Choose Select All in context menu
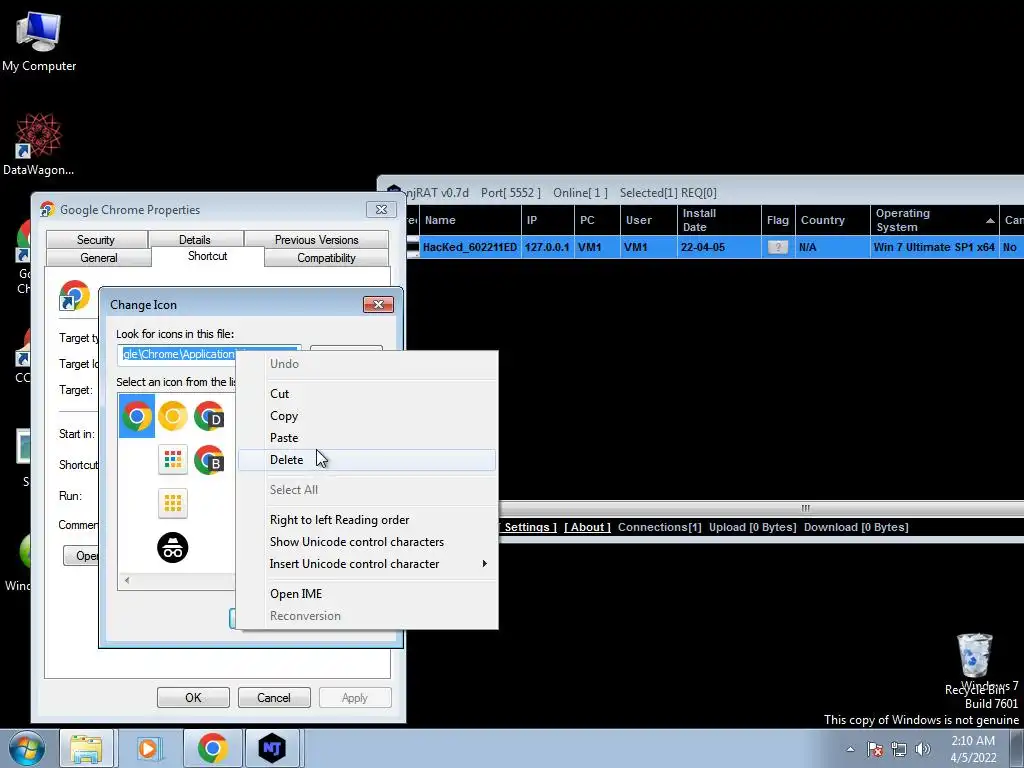Screen dimensions: 1024x768 click(366, 490)
